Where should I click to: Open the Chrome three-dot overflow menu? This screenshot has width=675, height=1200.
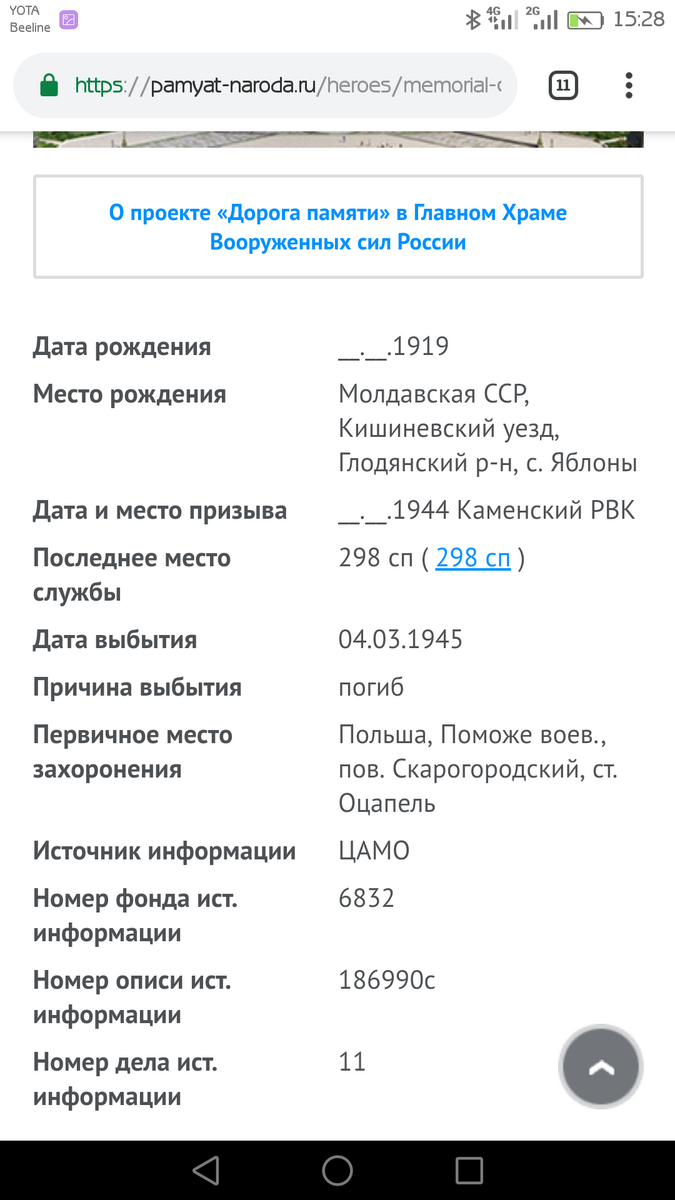tap(629, 86)
